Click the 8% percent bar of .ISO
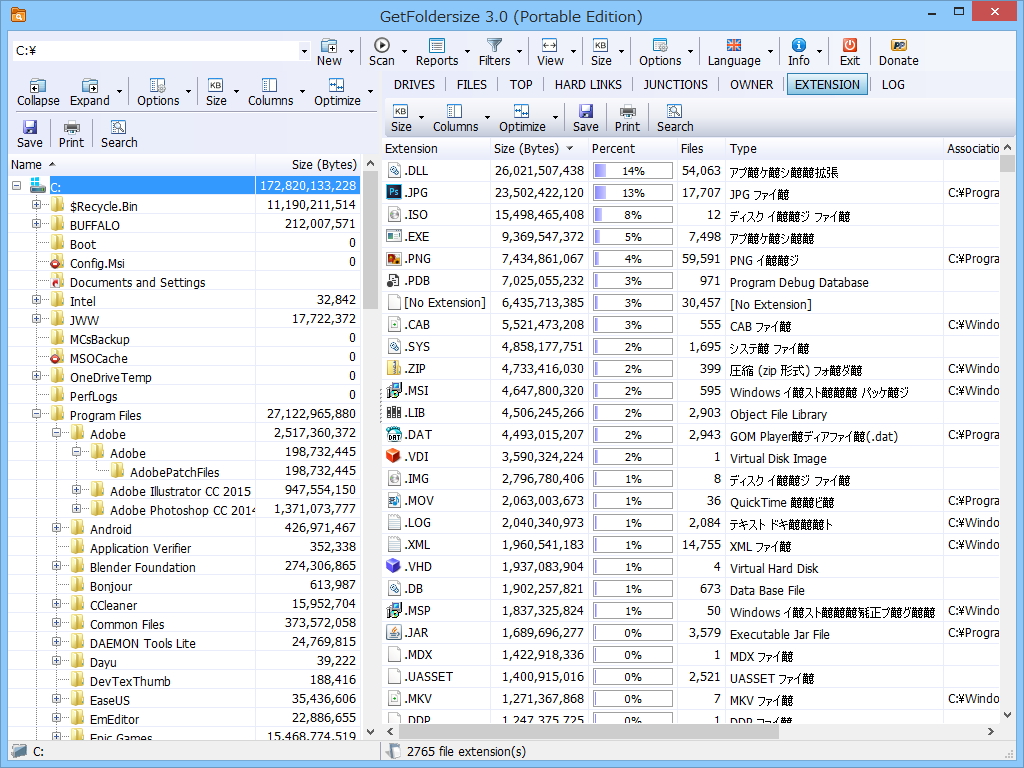 click(x=633, y=215)
